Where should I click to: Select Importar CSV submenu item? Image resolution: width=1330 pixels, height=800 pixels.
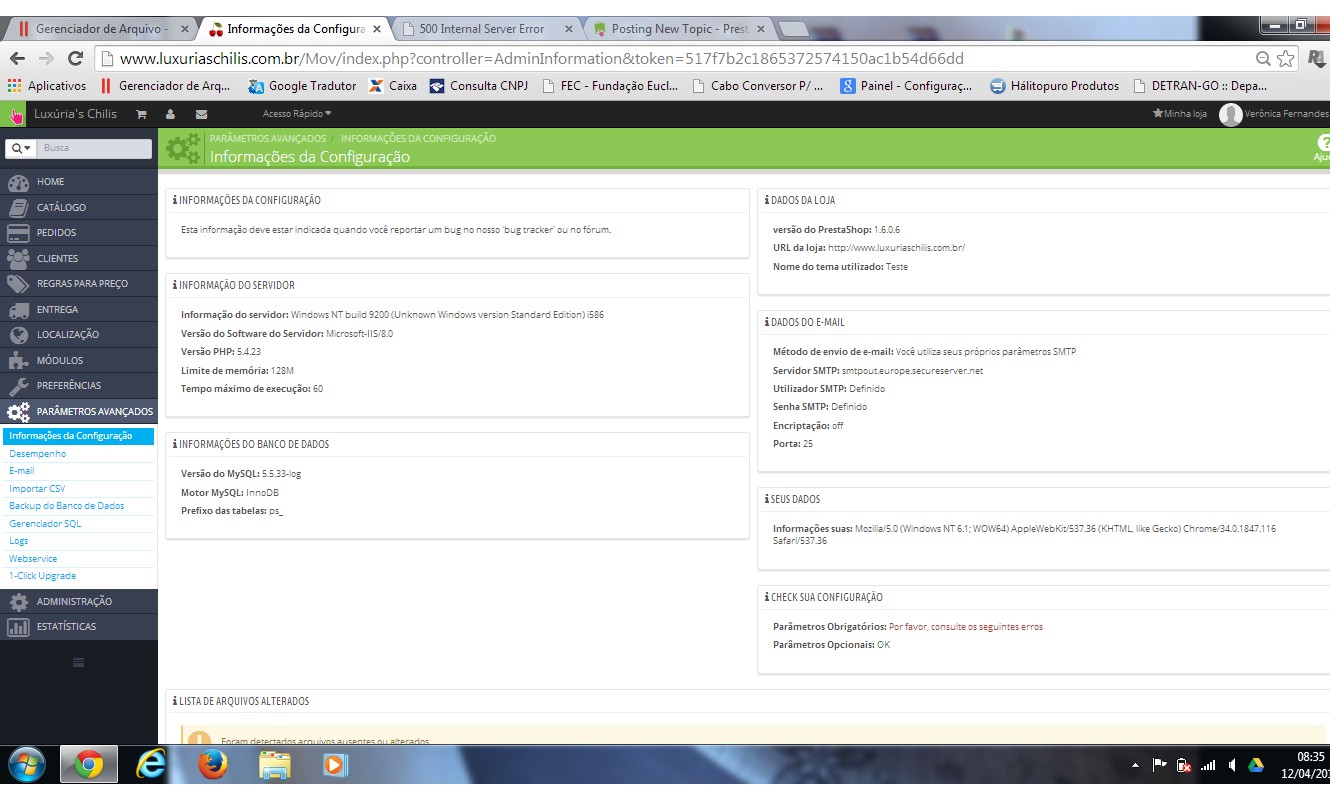pyautogui.click(x=37, y=489)
